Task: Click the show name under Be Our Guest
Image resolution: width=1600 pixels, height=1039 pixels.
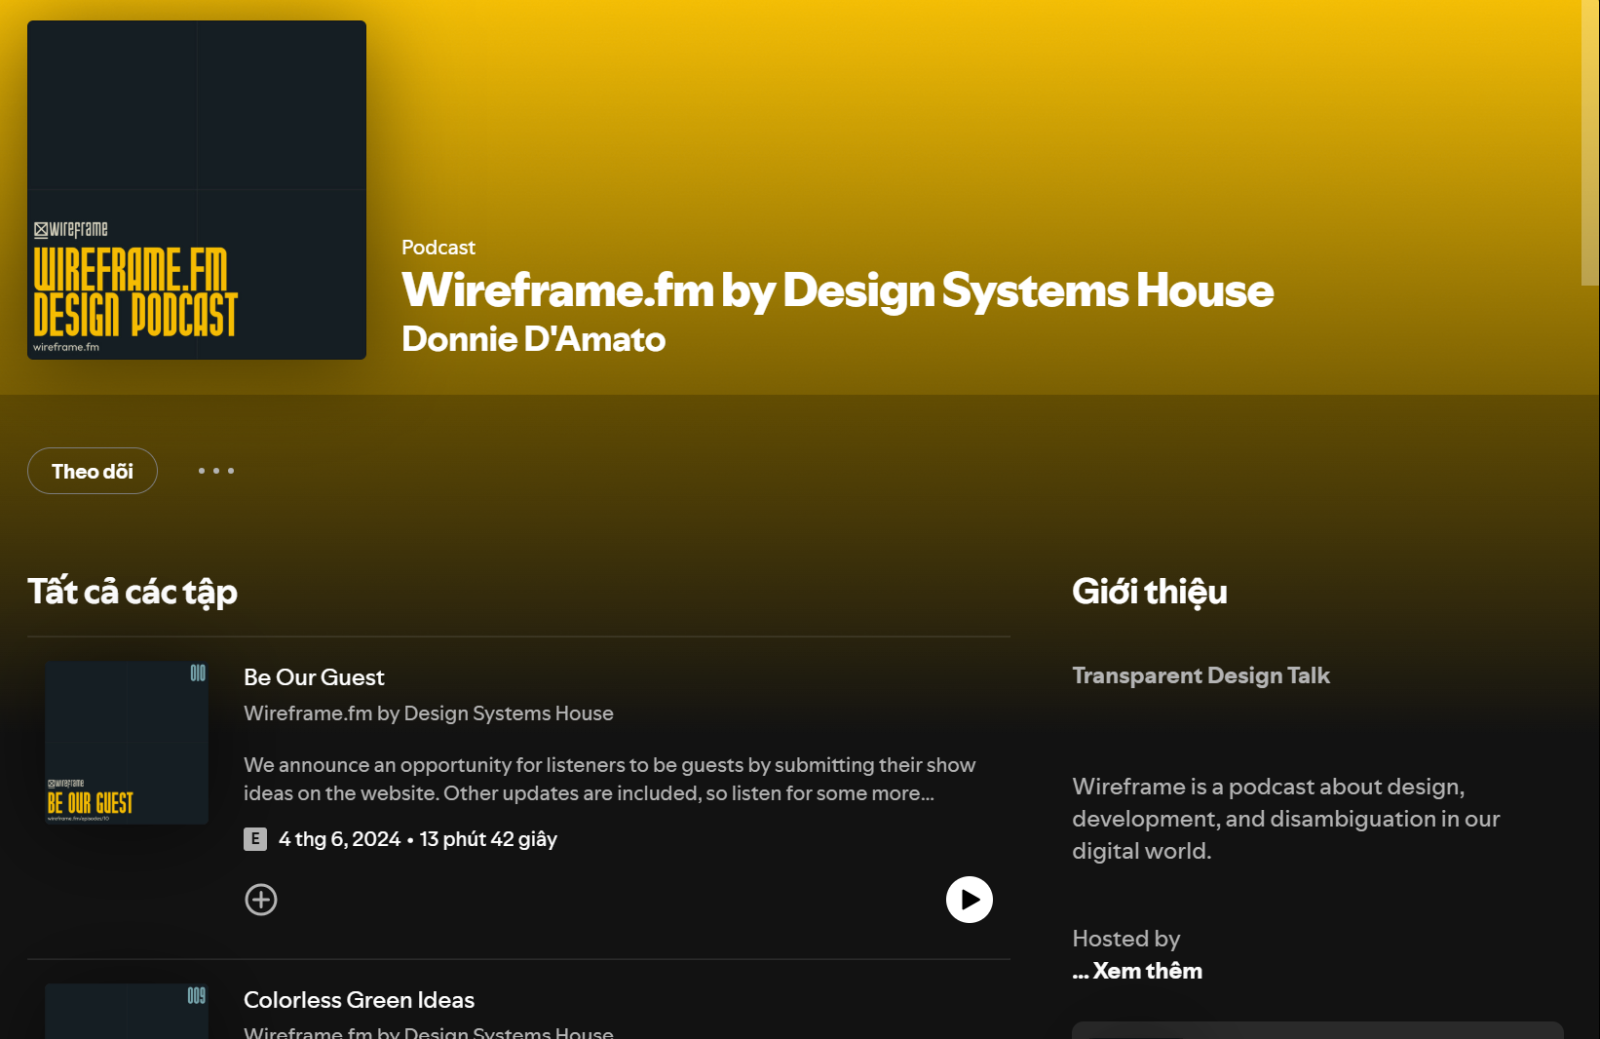Action: [429, 713]
